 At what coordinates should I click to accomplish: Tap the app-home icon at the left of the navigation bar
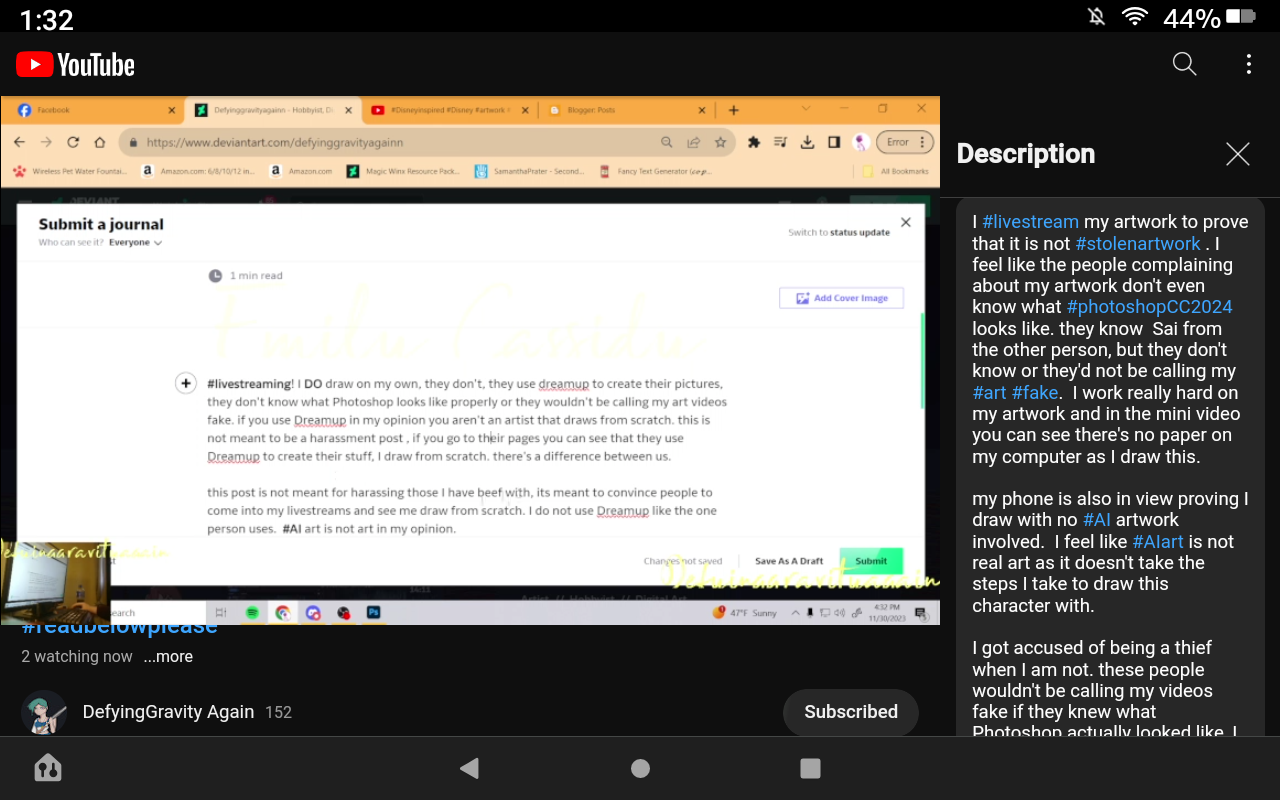(48, 768)
